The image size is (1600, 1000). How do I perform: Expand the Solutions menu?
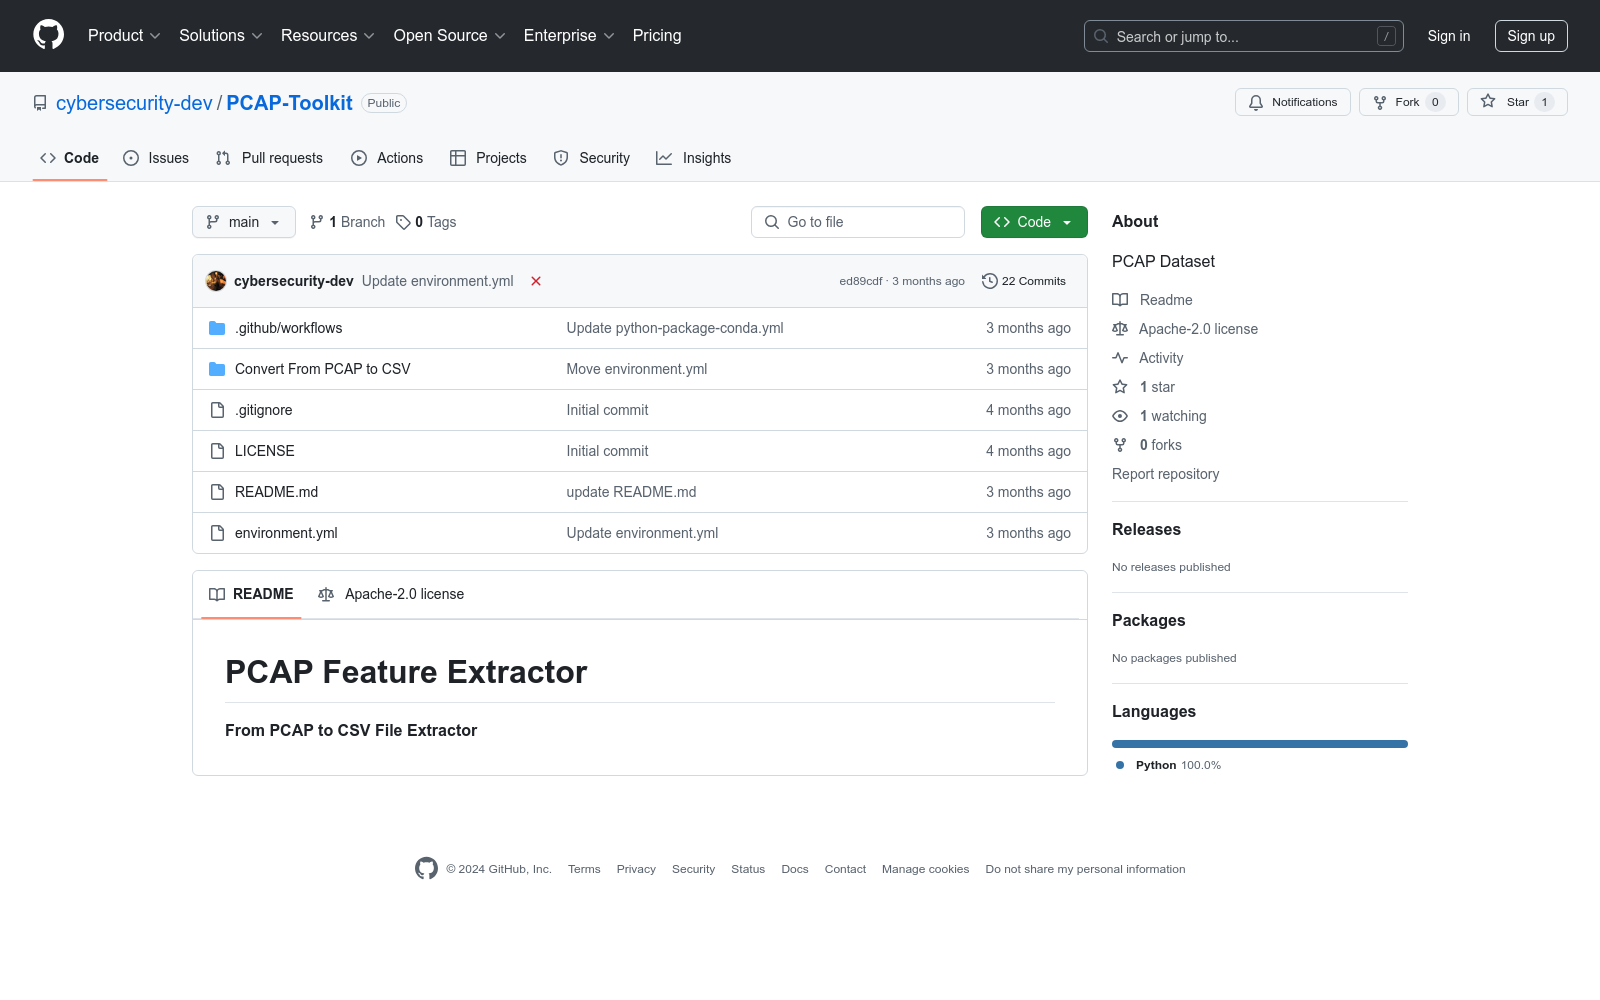click(221, 35)
